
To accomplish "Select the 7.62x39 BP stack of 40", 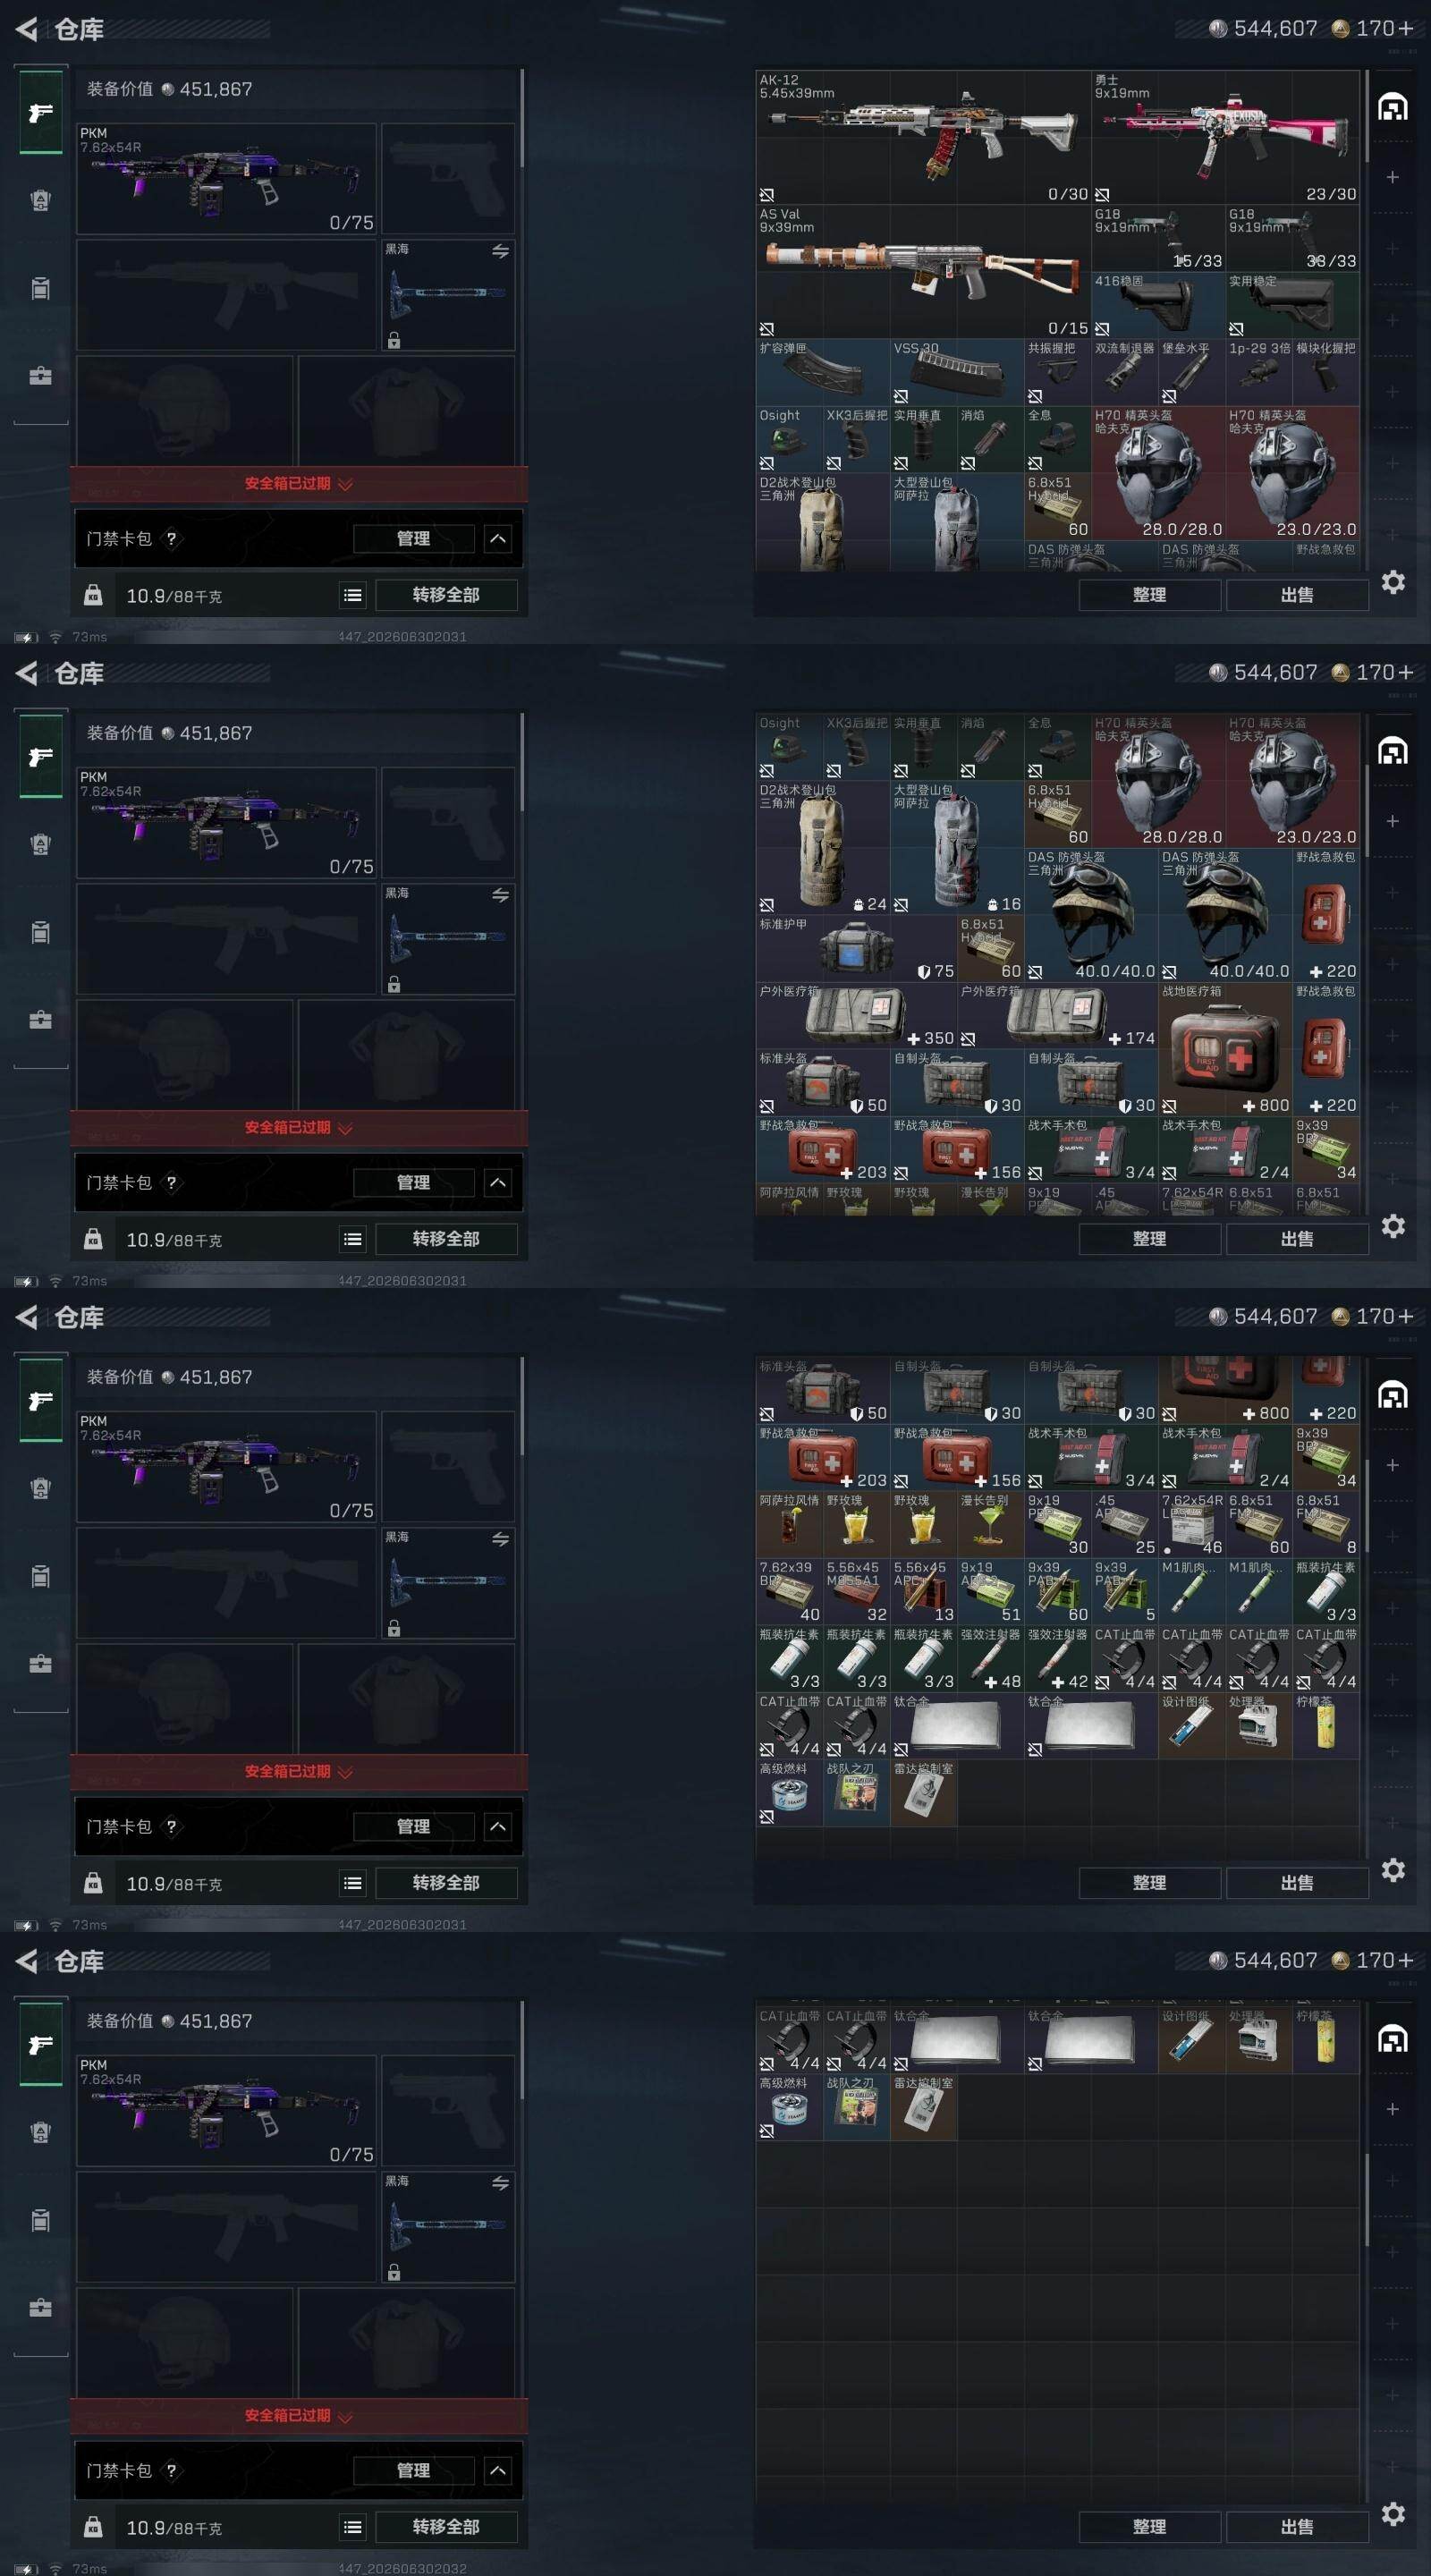I will [789, 1591].
